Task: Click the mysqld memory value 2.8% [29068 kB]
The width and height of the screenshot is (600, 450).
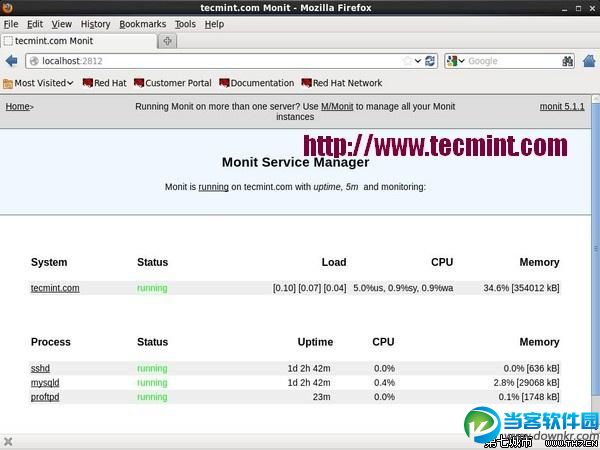Action: 526,383
